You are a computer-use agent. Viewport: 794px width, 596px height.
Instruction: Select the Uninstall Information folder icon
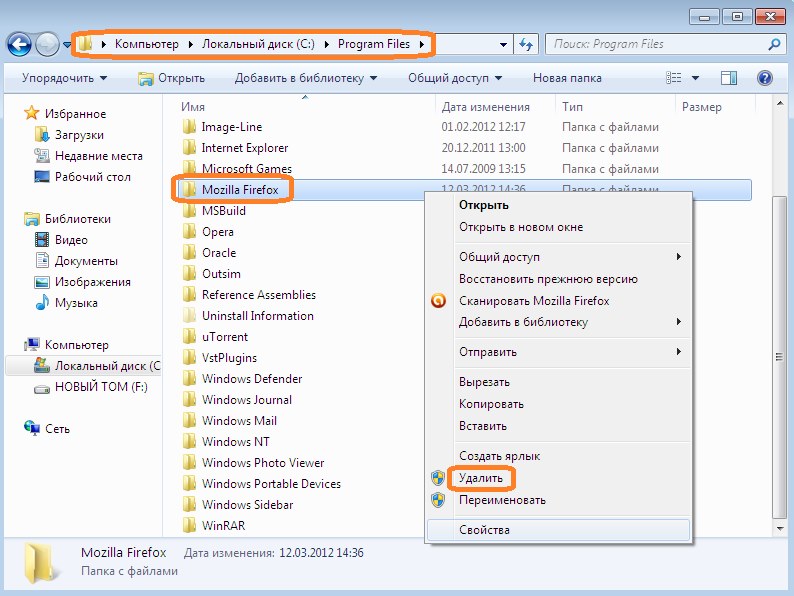[x=189, y=315]
